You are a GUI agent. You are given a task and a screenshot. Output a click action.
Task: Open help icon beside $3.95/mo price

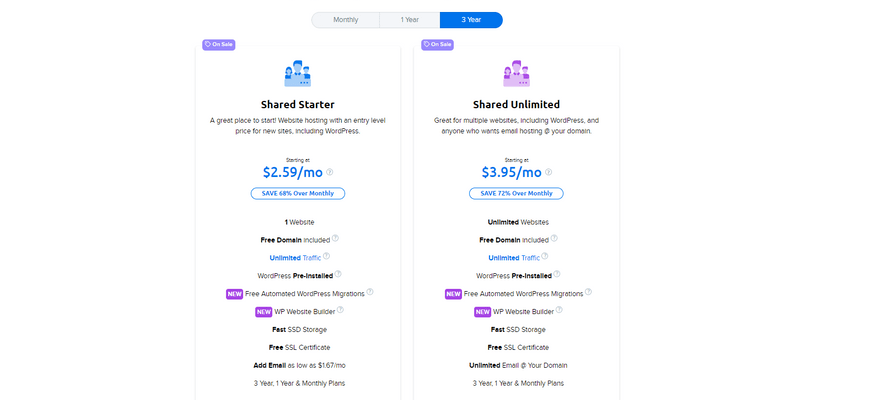point(548,172)
